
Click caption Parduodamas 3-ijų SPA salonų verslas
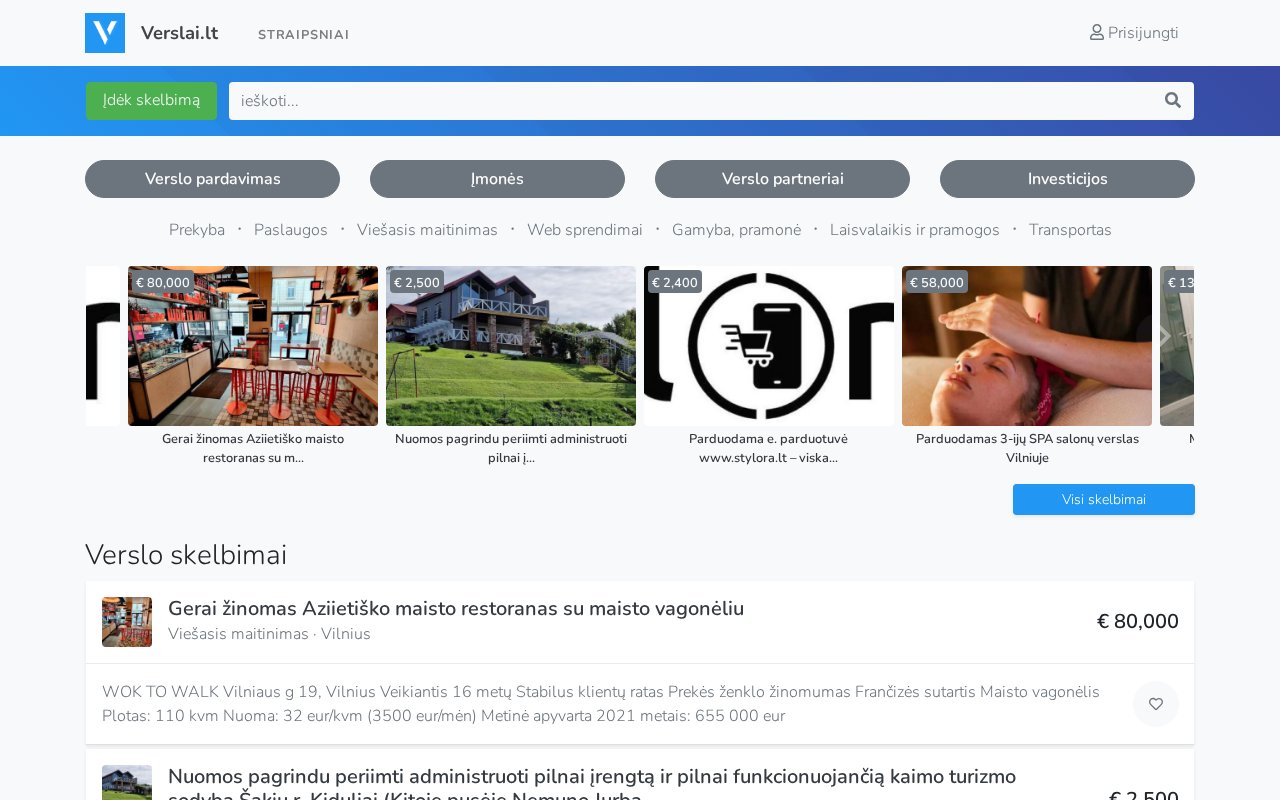[1027, 448]
